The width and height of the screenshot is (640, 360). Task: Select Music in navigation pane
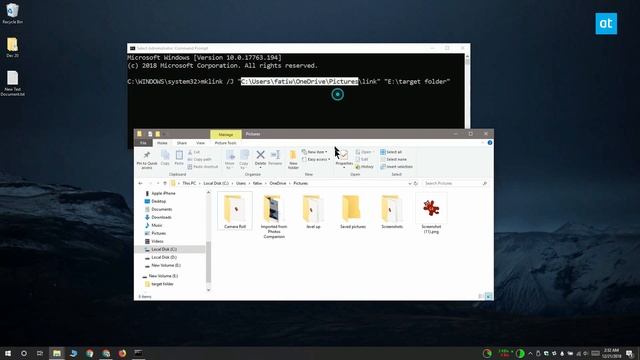click(153, 225)
